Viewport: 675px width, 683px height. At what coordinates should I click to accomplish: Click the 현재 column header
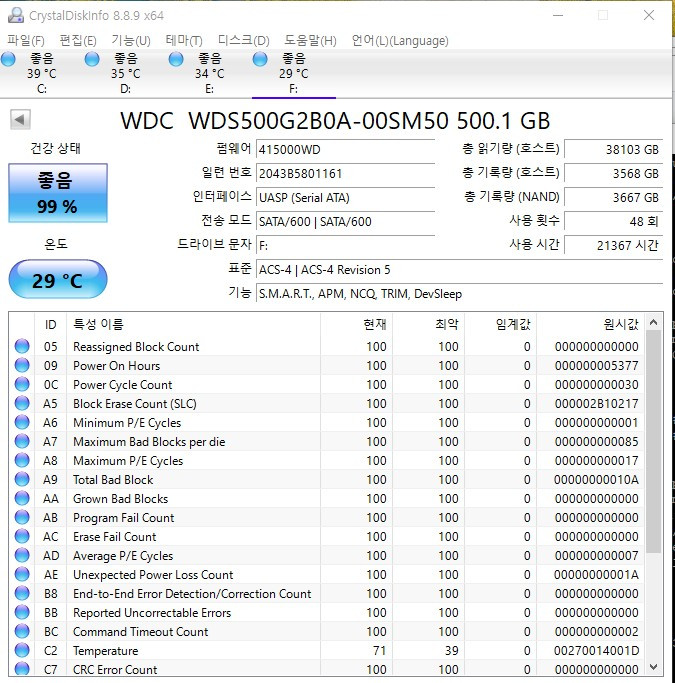pos(356,325)
